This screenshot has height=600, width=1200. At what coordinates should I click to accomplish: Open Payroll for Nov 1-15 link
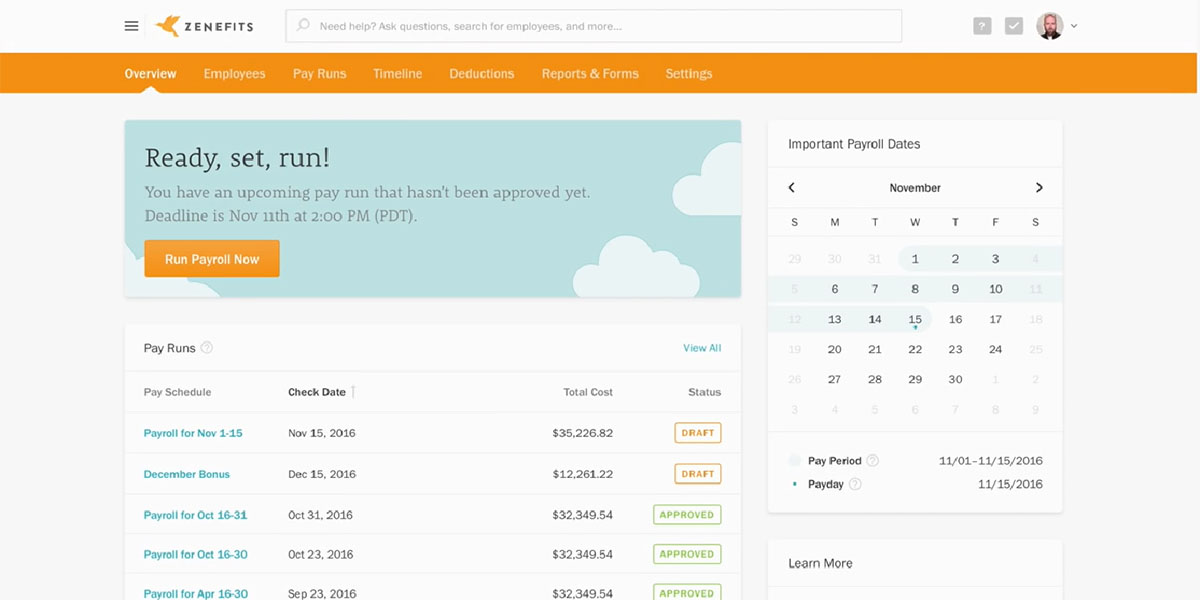click(x=193, y=433)
